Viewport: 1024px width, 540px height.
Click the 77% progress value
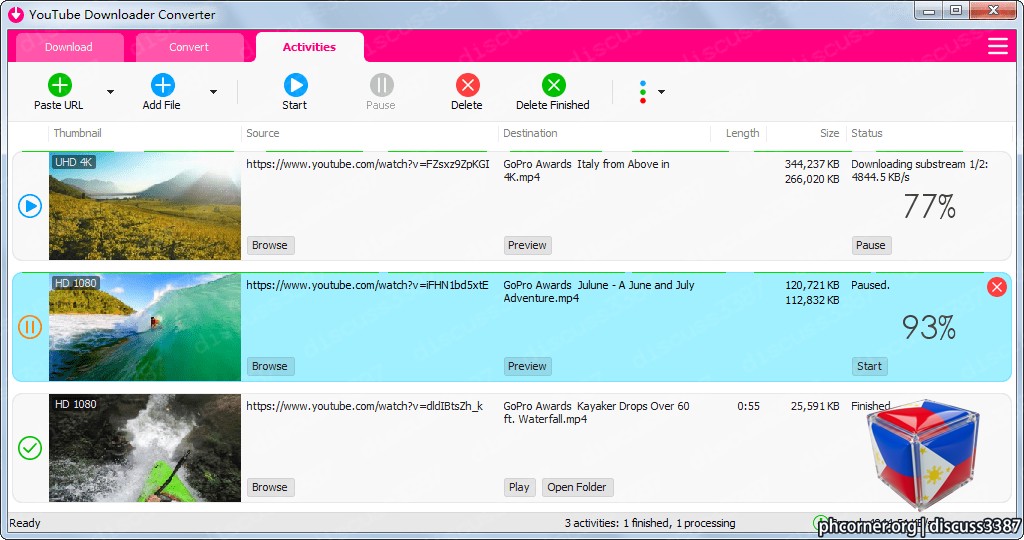[929, 207]
